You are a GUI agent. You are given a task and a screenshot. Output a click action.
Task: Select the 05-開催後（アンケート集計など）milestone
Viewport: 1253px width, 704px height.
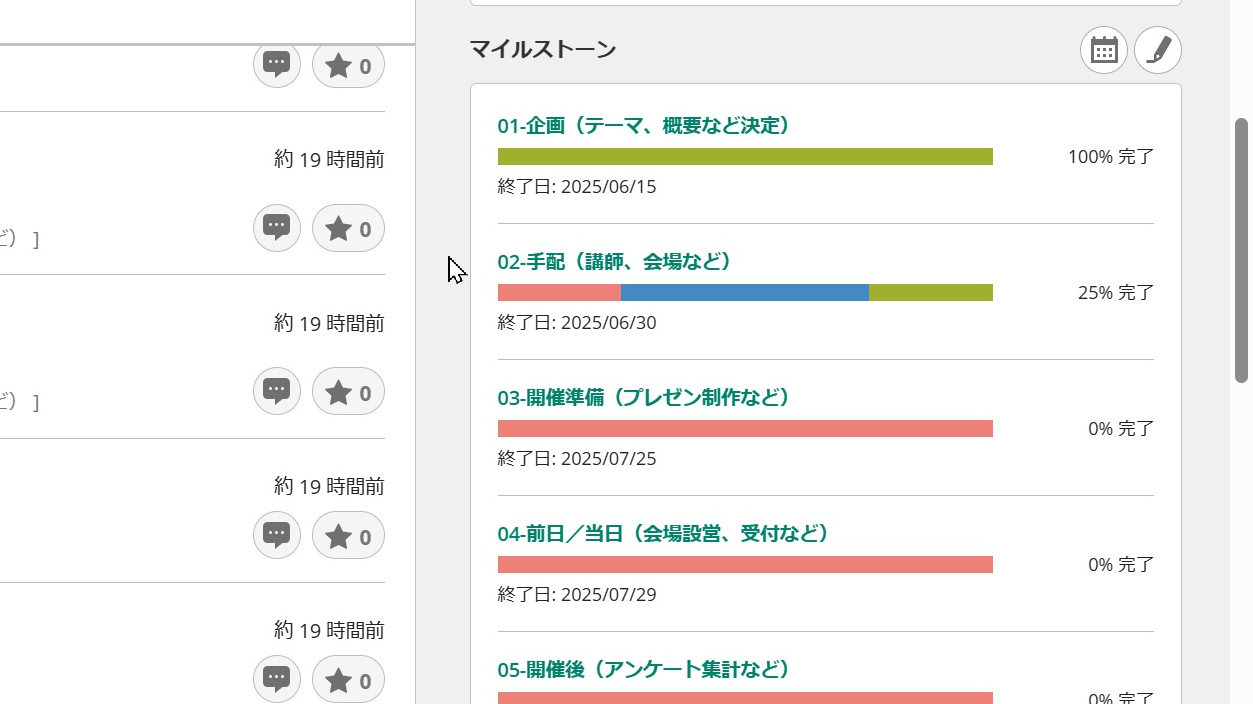644,670
